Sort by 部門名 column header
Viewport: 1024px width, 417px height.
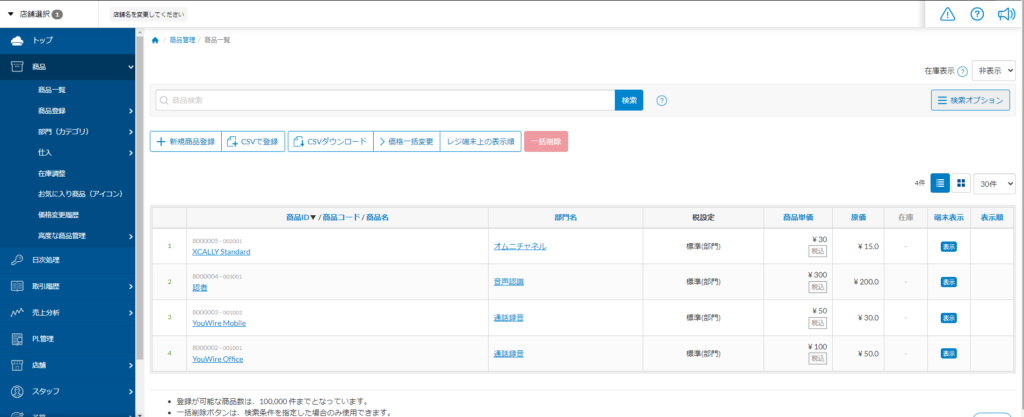tap(566, 218)
